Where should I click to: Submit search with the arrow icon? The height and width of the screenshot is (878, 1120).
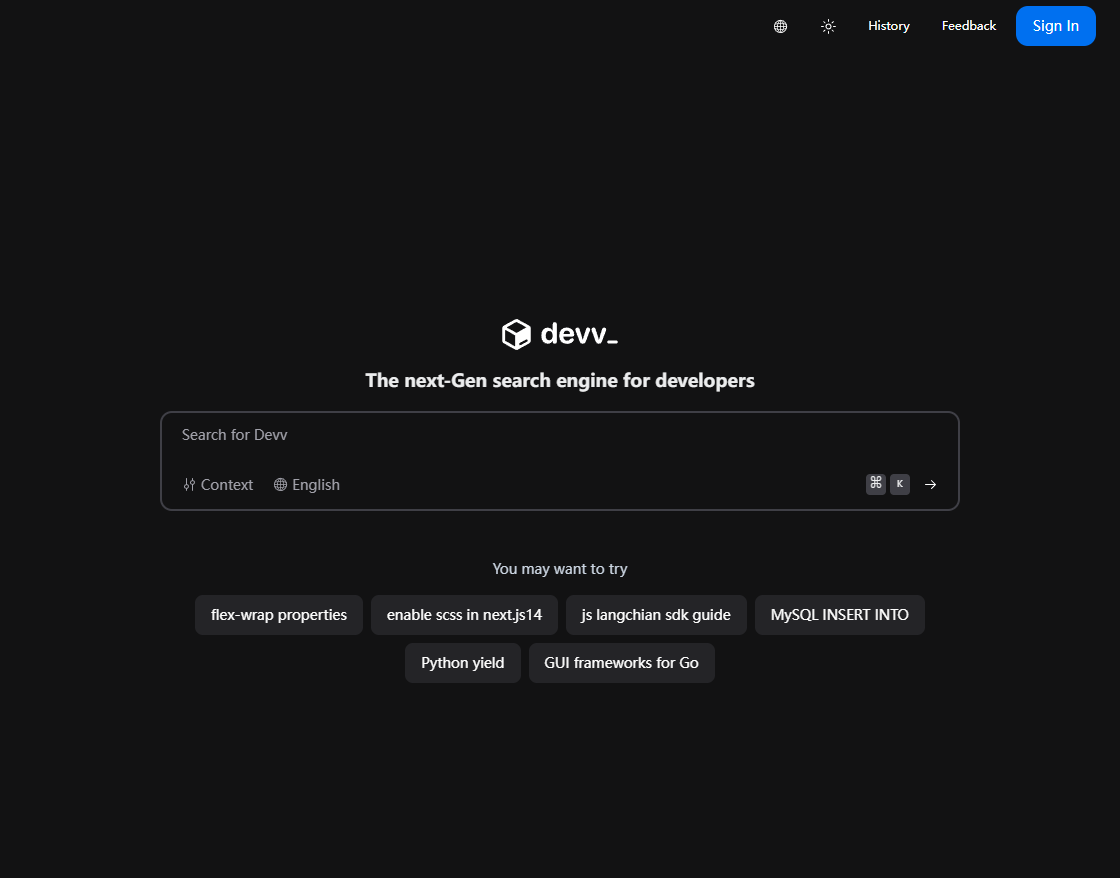(930, 484)
